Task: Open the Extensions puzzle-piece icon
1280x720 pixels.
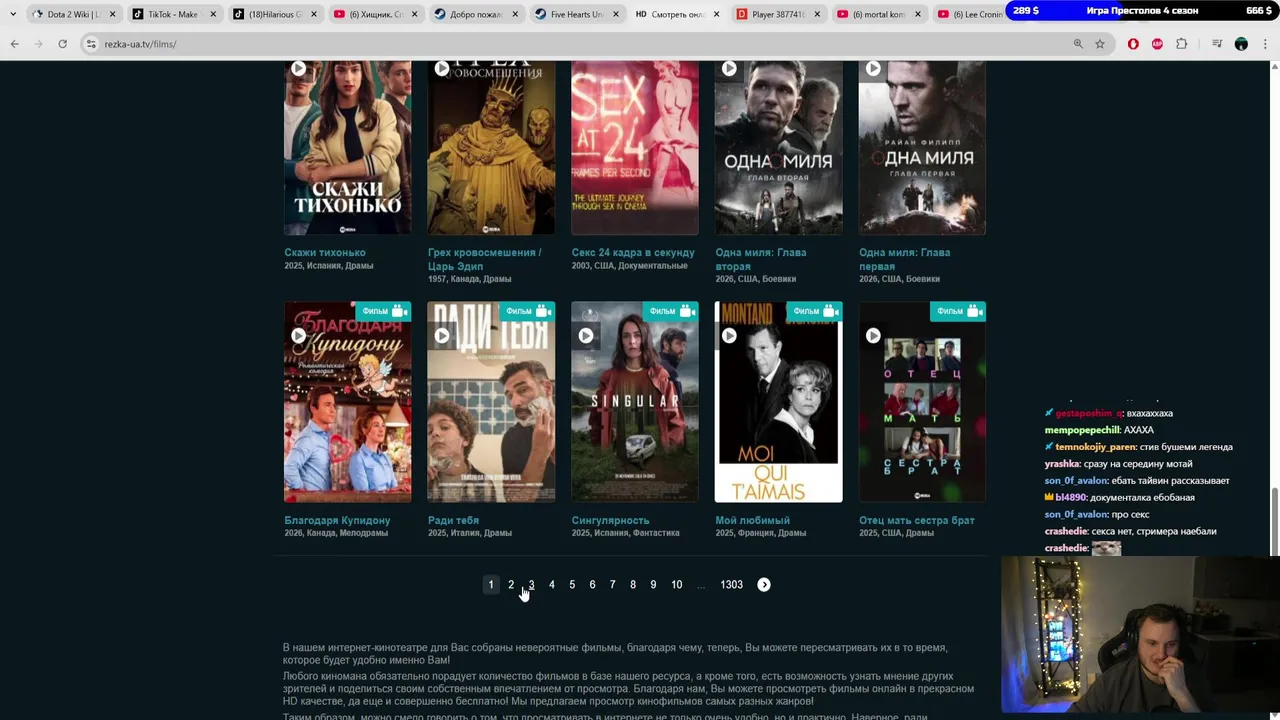Action: click(x=1182, y=44)
